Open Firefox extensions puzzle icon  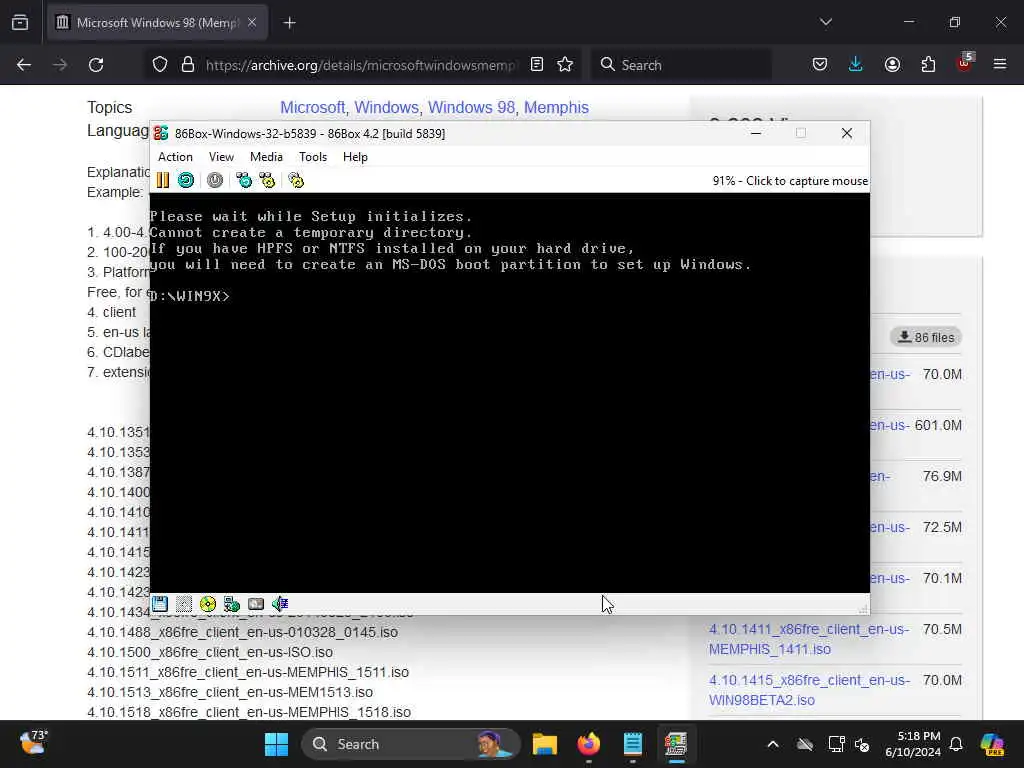pyautogui.click(x=928, y=64)
